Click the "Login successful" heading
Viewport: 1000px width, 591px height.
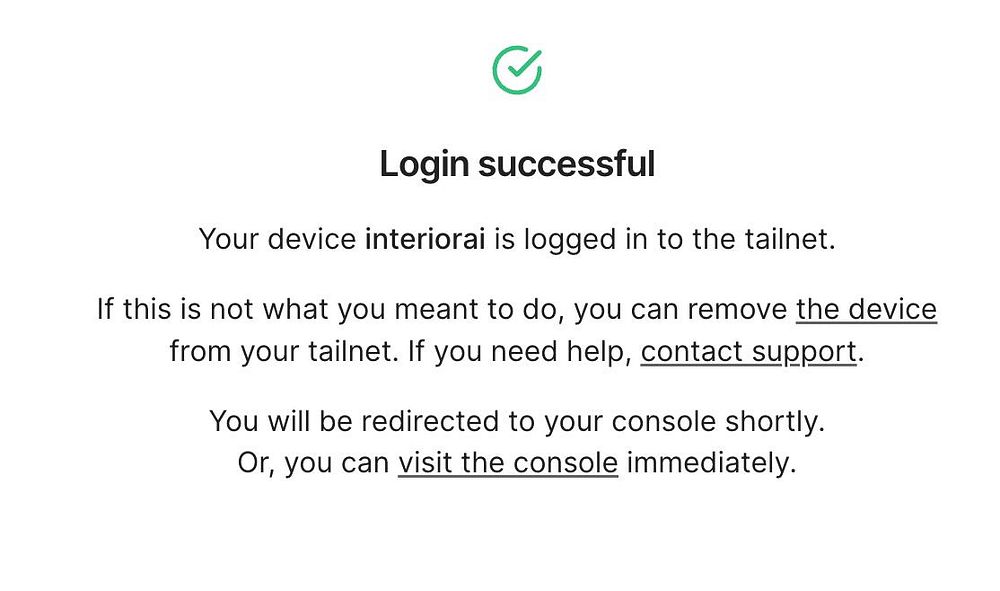[x=517, y=164]
